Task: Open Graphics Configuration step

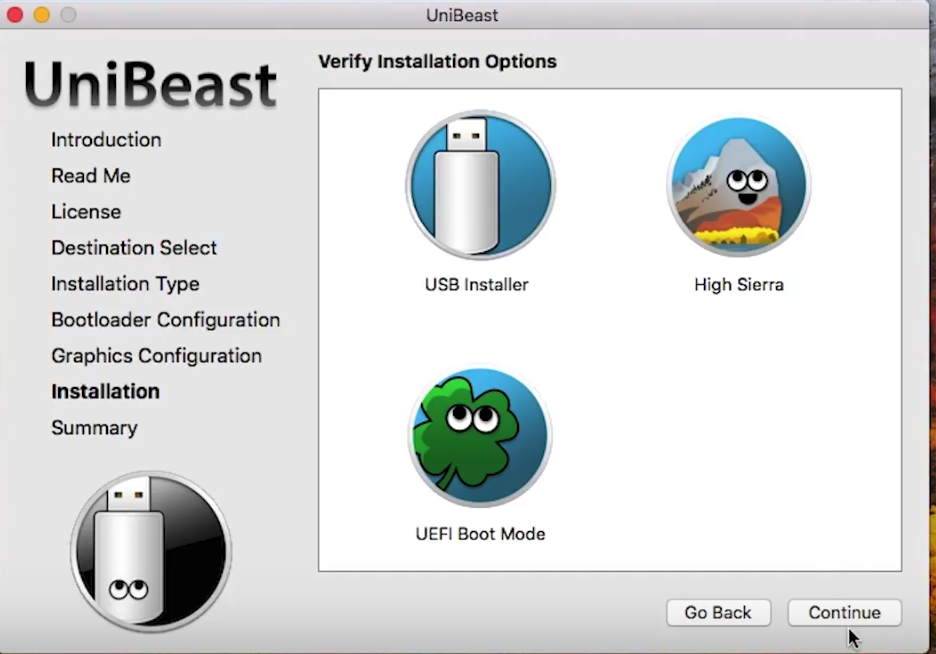Action: tap(156, 356)
